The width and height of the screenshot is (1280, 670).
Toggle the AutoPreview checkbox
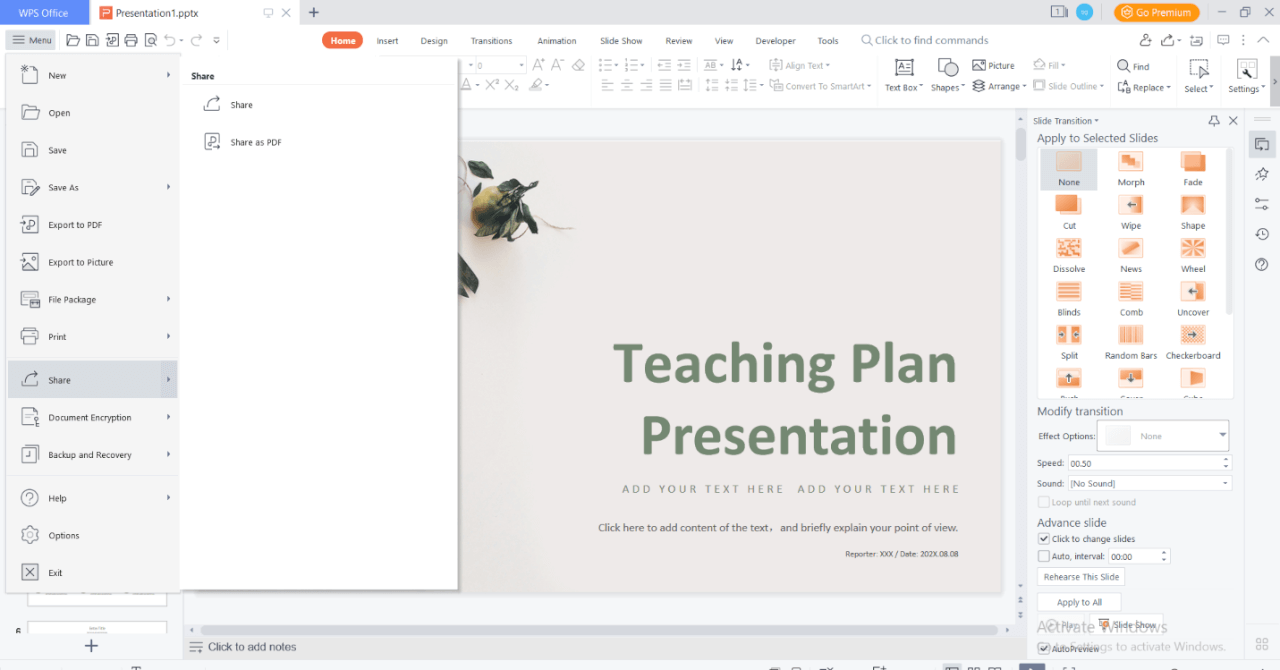click(x=1044, y=649)
